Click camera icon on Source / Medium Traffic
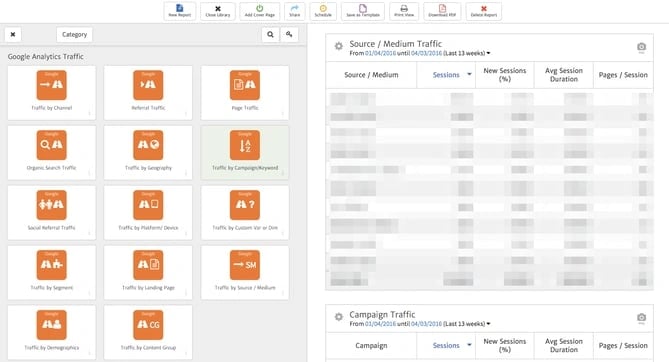 coord(641,47)
